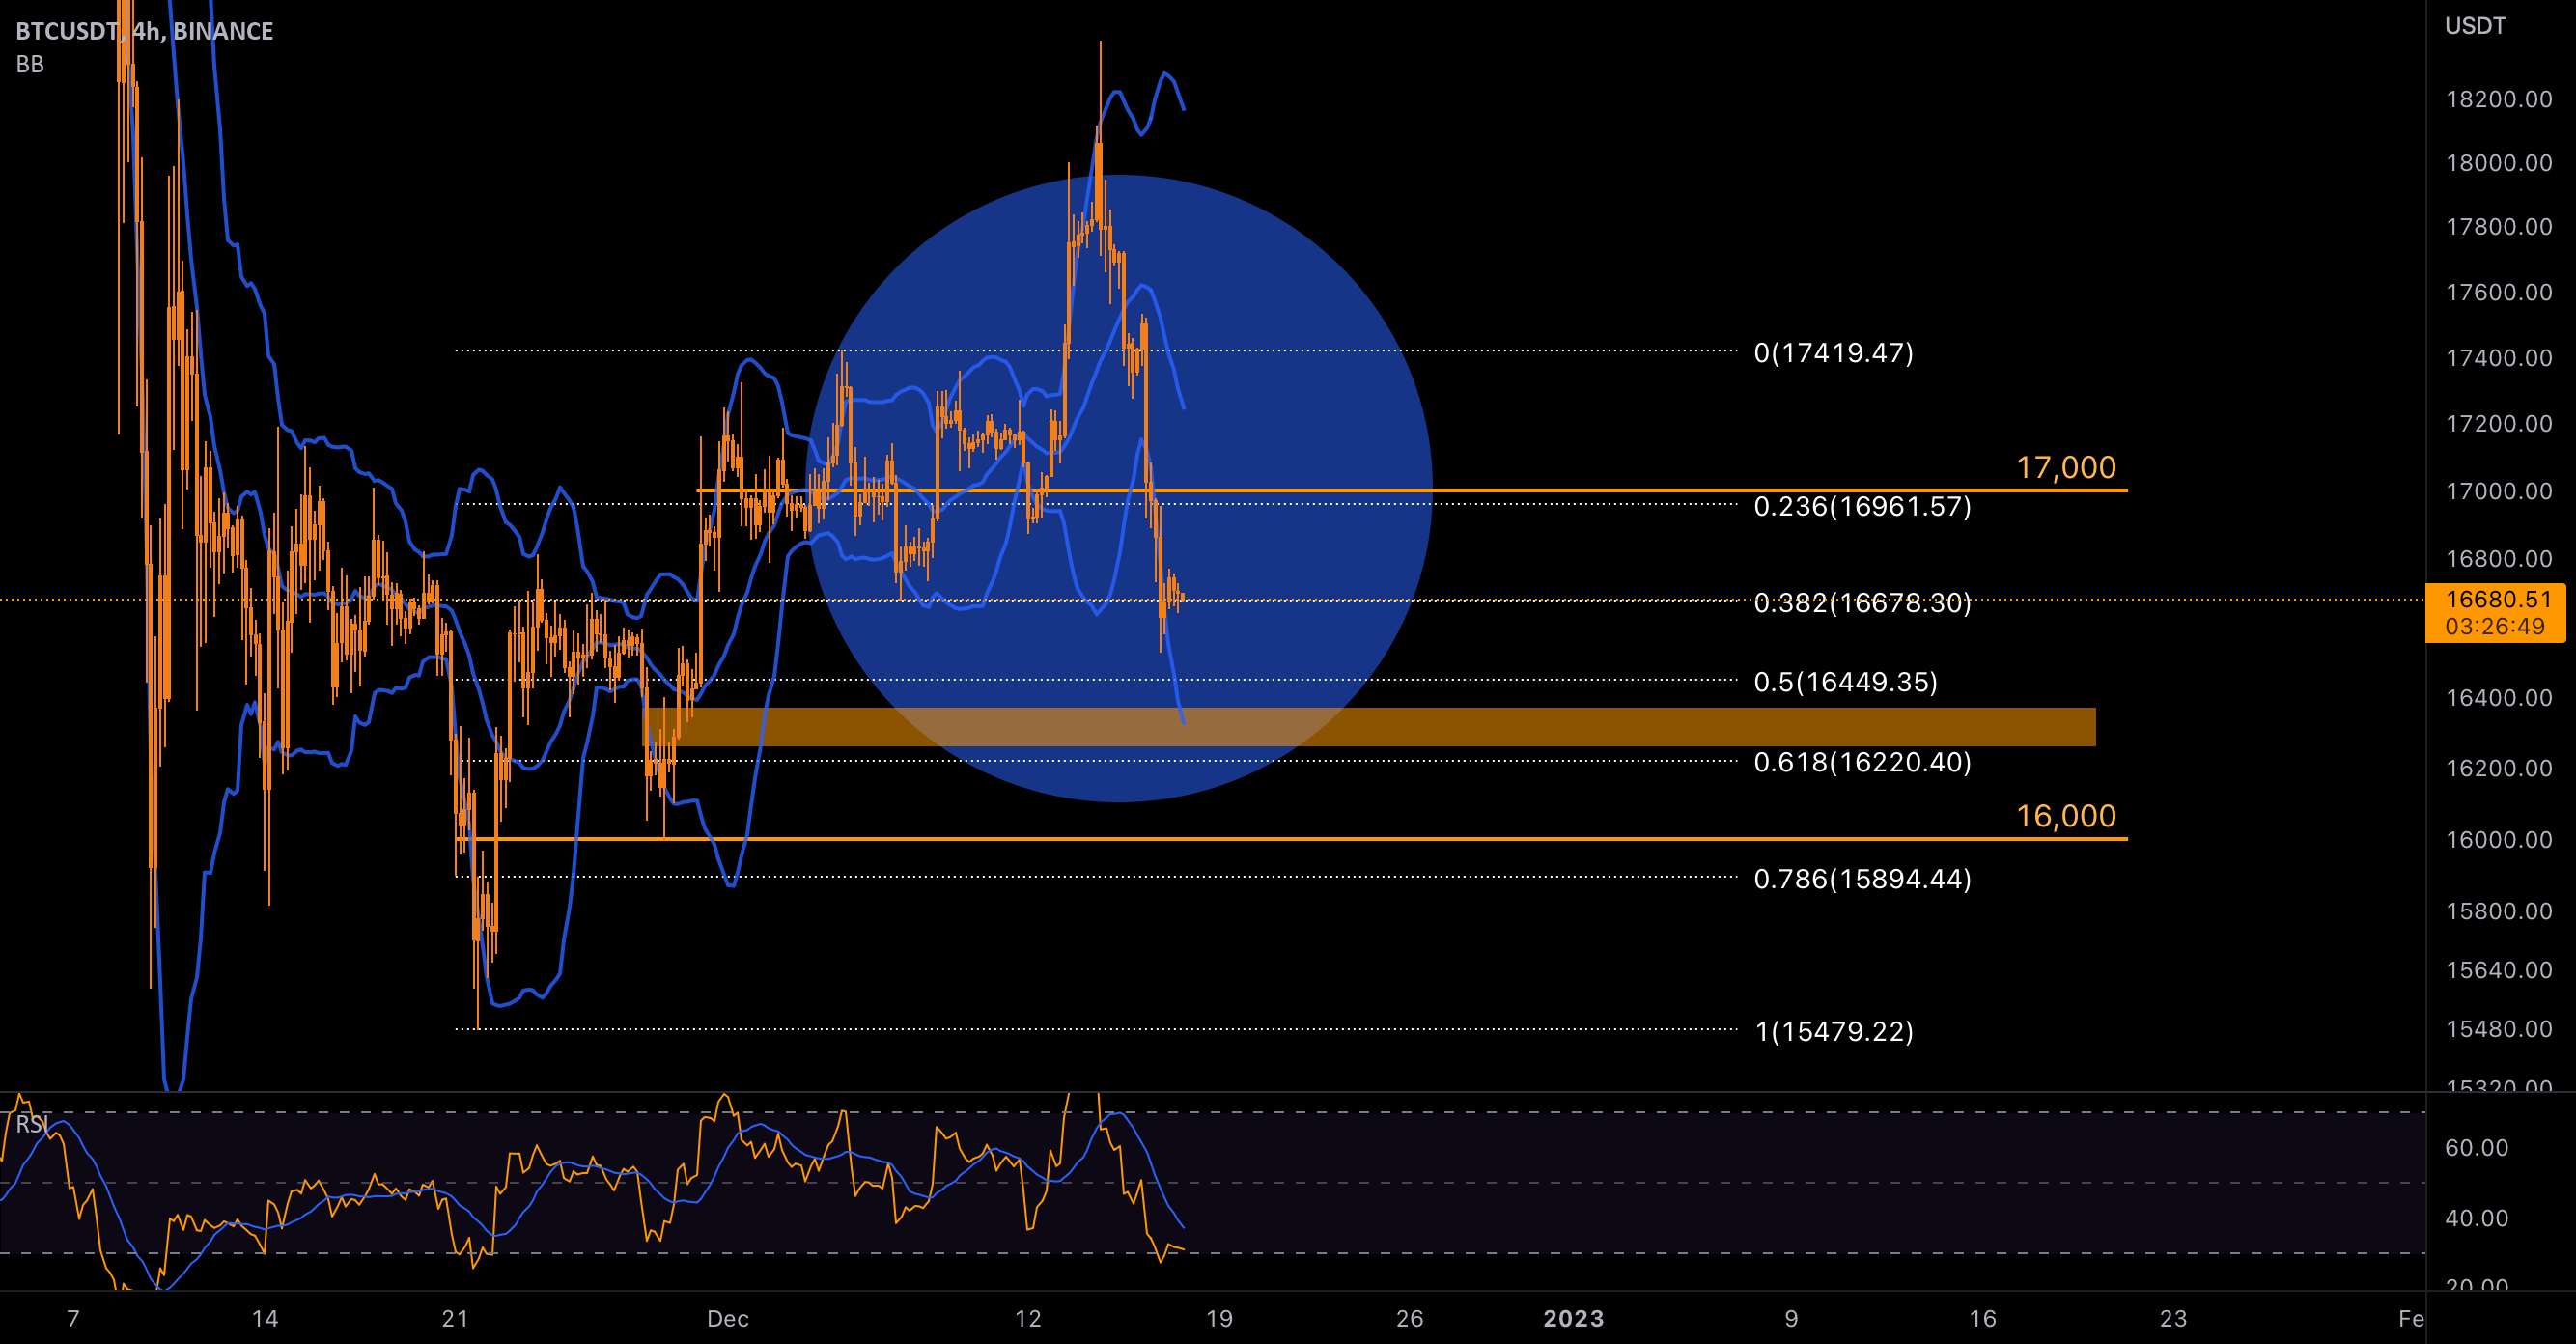Select Fibonacci level 0.5(16449.35)

point(1846,682)
